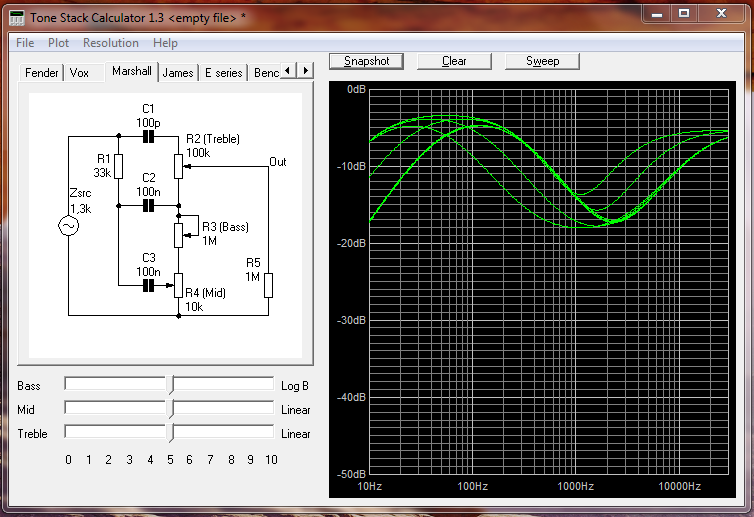Click the R1 33k resistor in schematic

(118, 166)
